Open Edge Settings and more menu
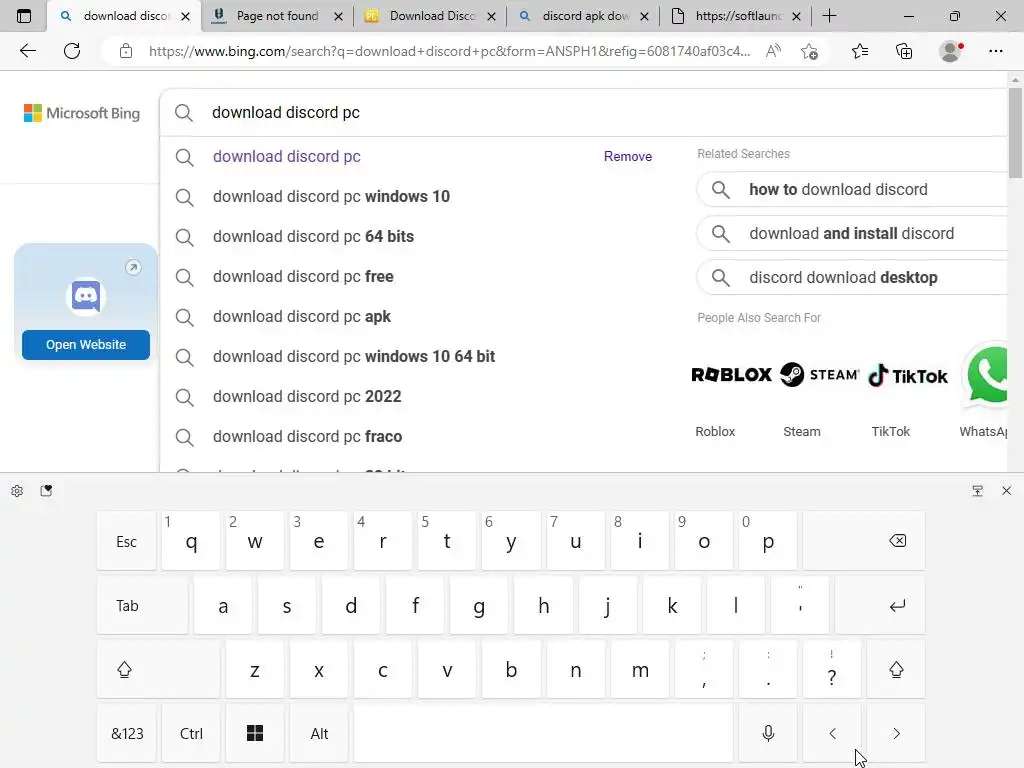The image size is (1024, 768). pyautogui.click(x=995, y=51)
